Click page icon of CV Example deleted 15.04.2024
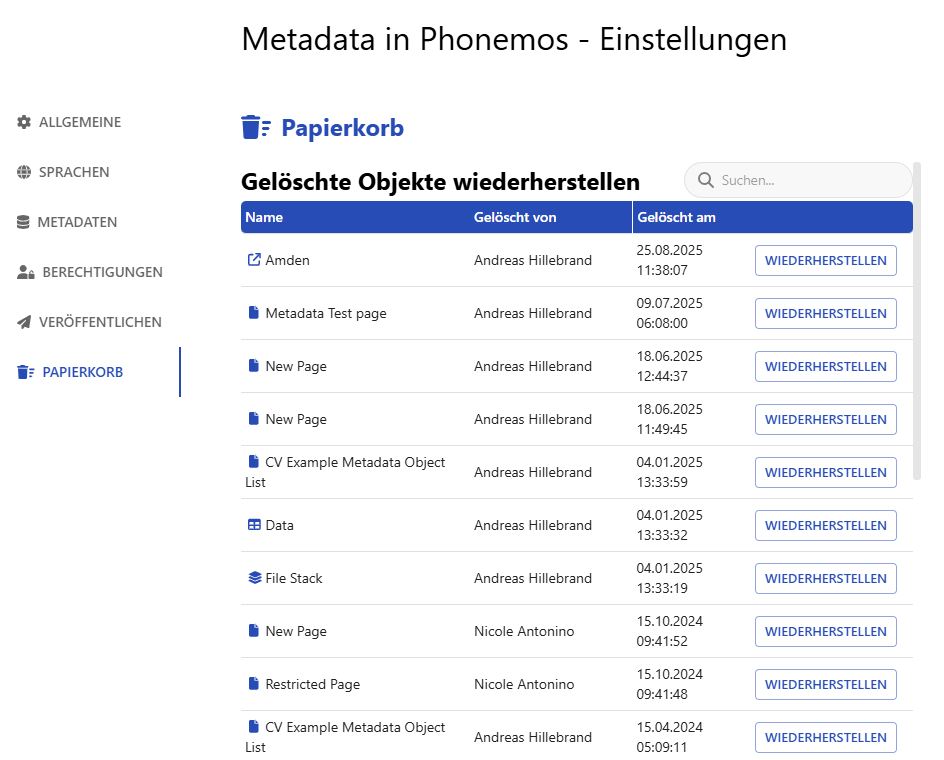This screenshot has width=944, height=760. pyautogui.click(x=254, y=726)
